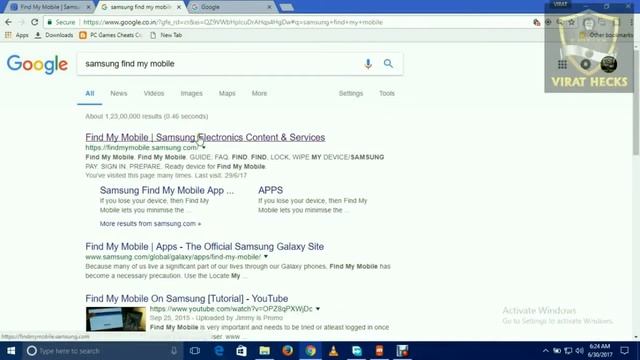Open search Settings menu
The image size is (640, 360).
tap(351, 93)
